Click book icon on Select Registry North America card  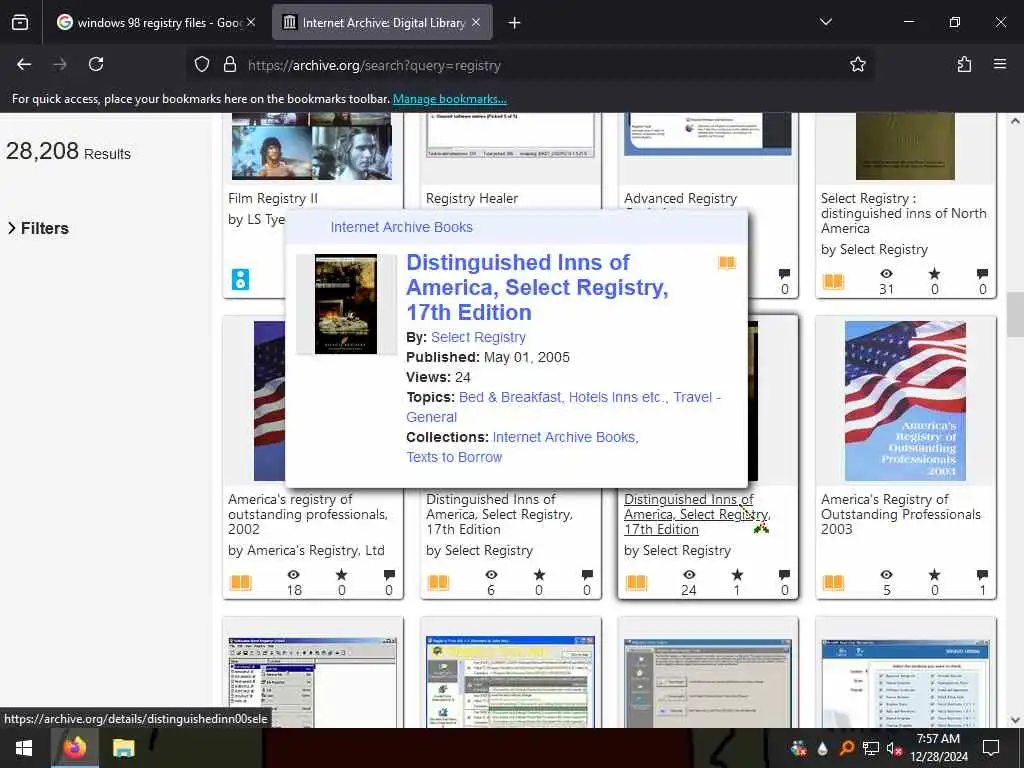[x=833, y=281]
